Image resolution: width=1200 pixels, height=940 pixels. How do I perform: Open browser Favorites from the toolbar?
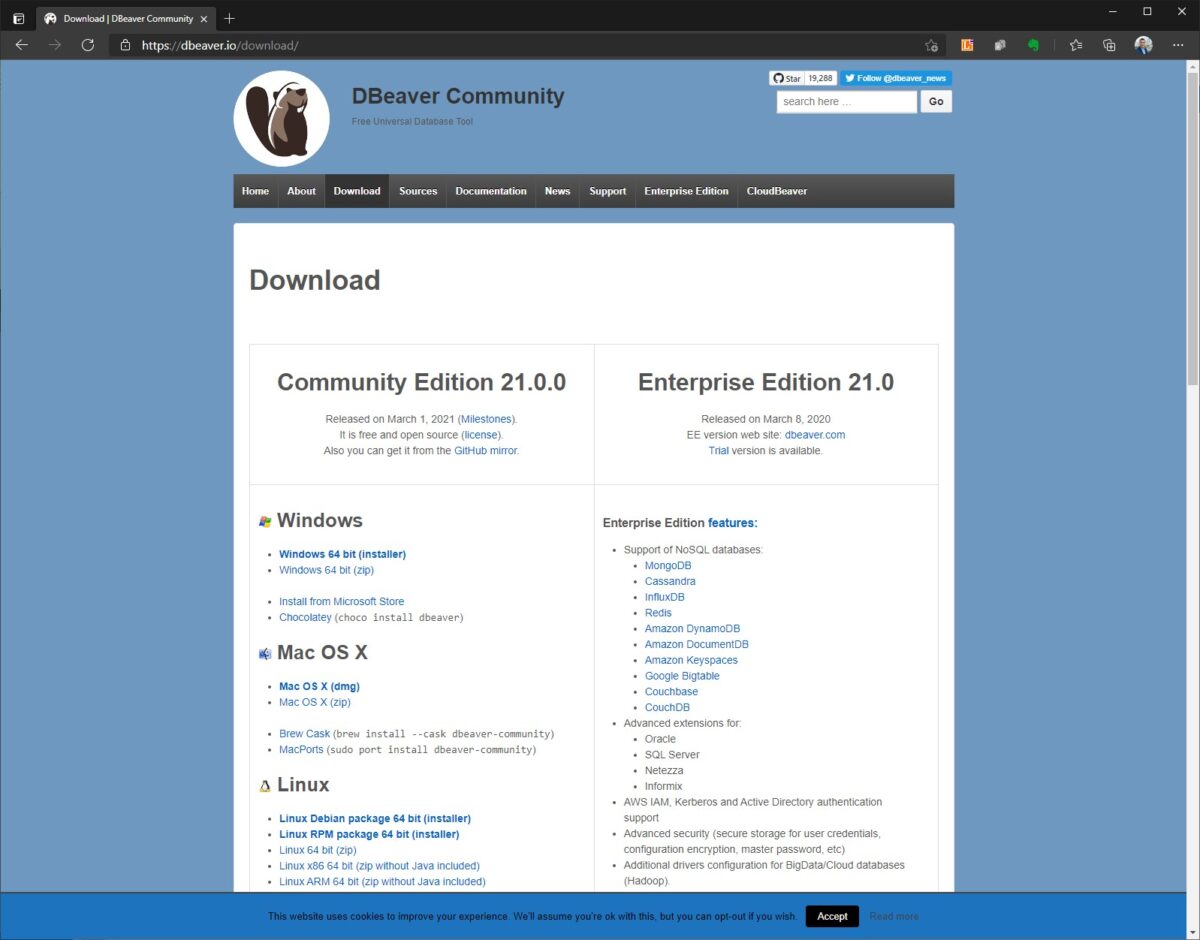tap(1075, 45)
